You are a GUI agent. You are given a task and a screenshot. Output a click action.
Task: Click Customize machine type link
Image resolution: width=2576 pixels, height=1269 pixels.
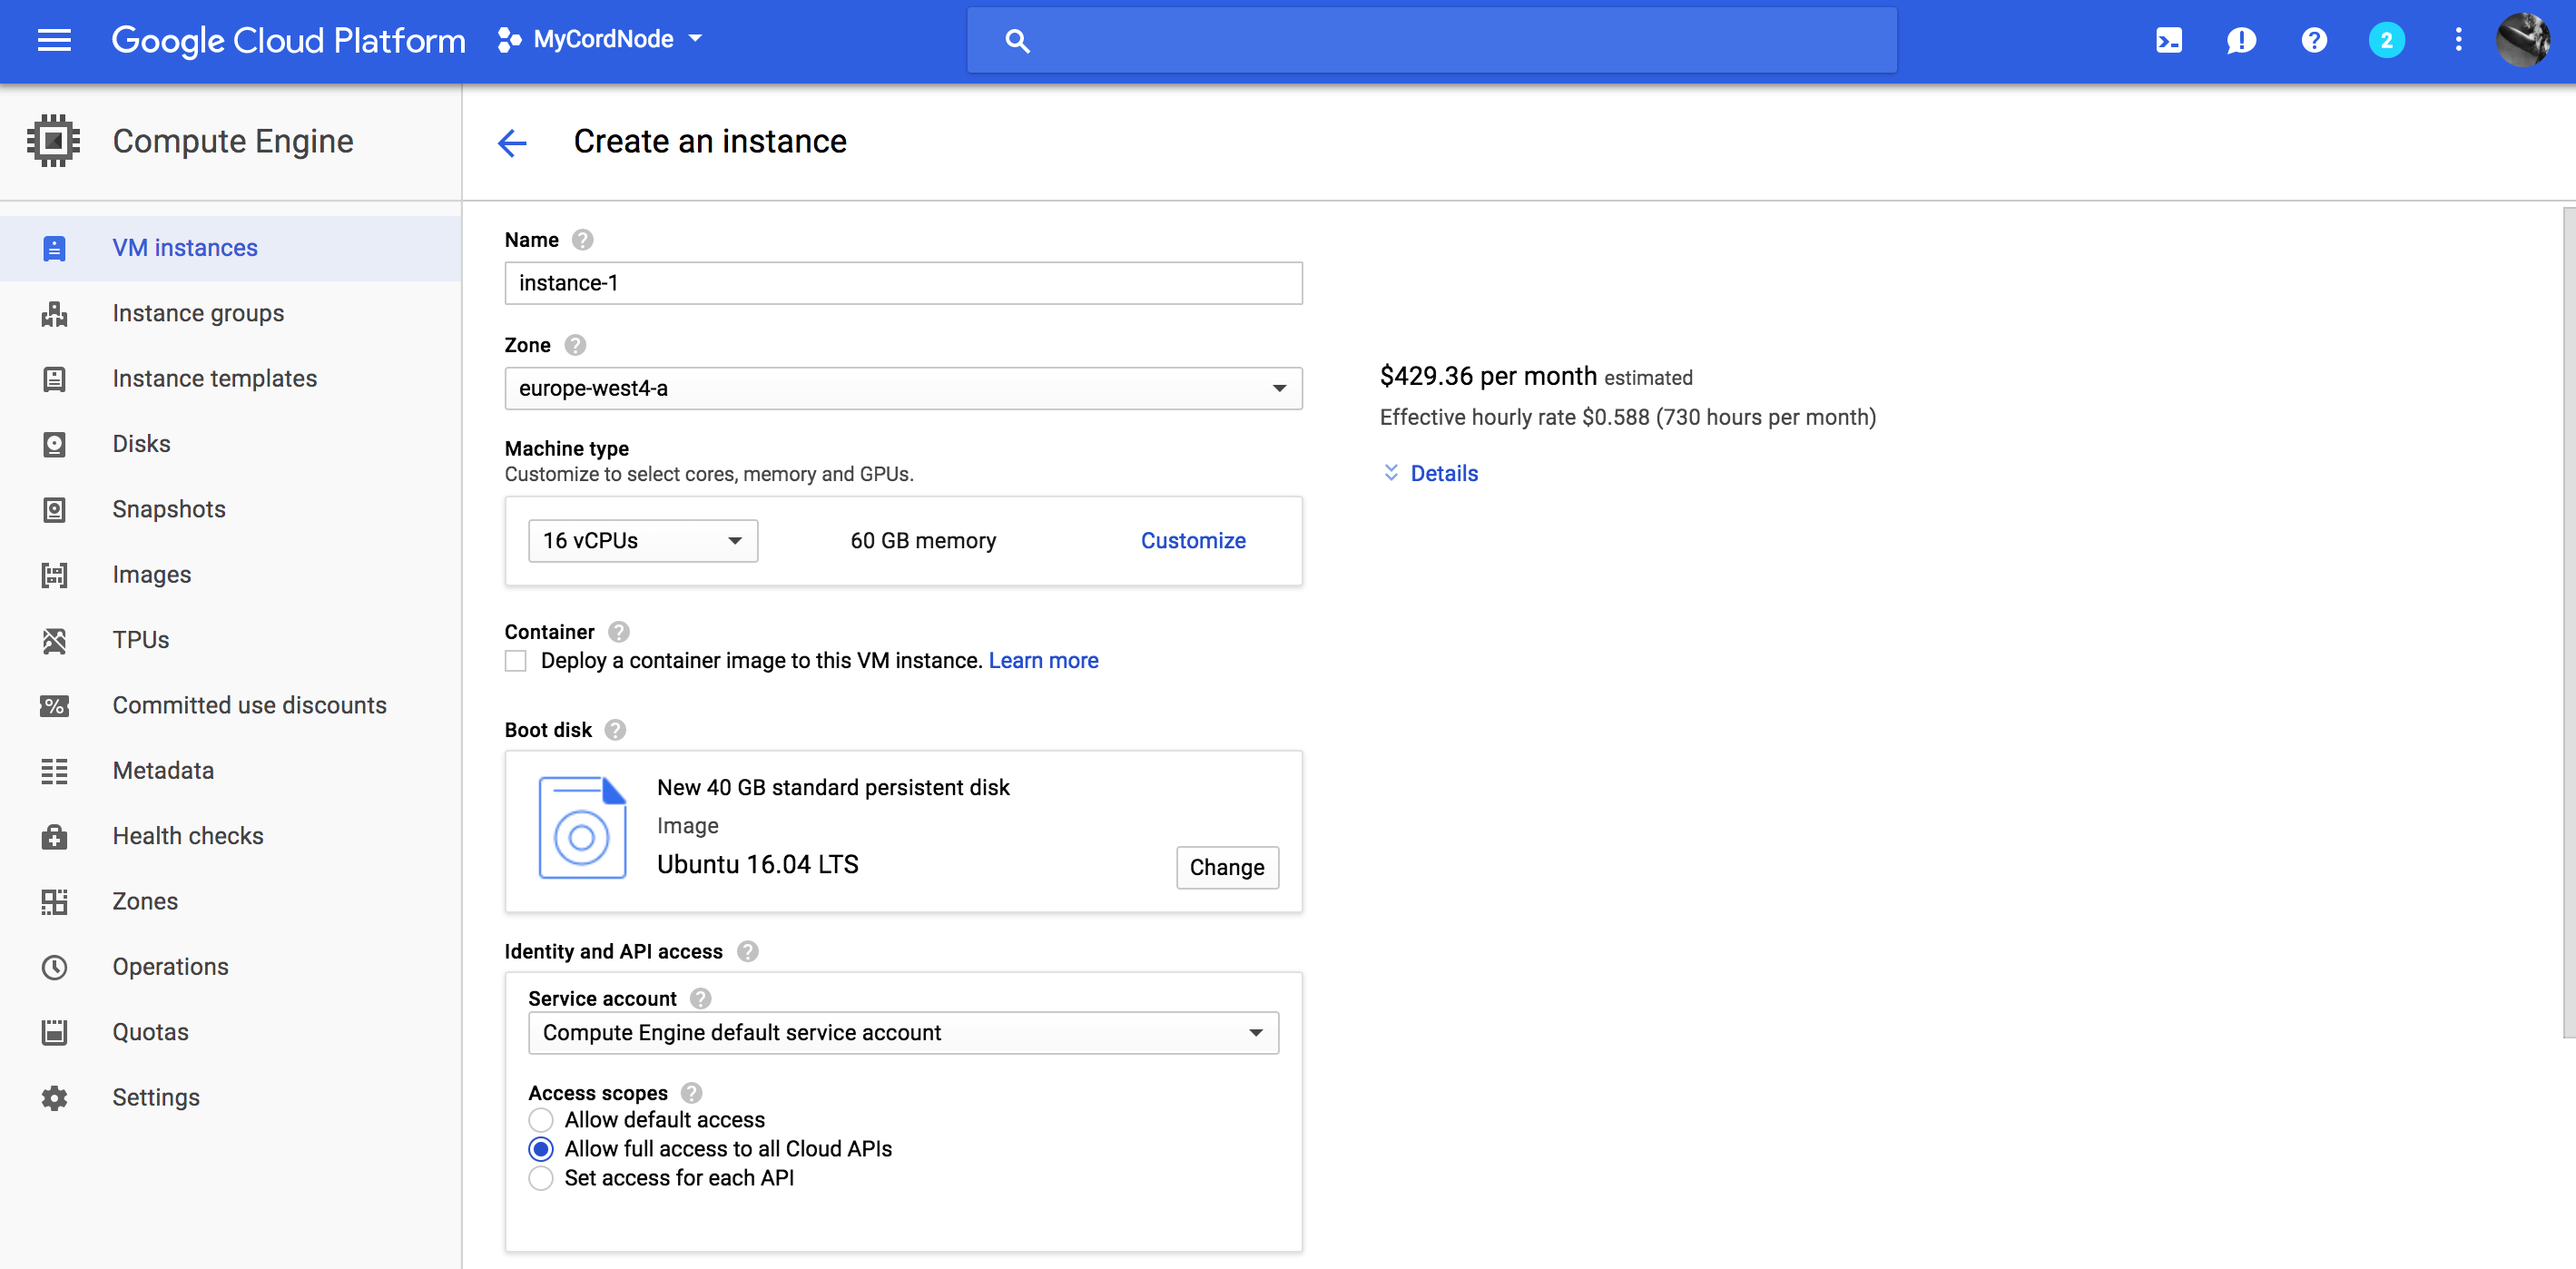pos(1193,541)
